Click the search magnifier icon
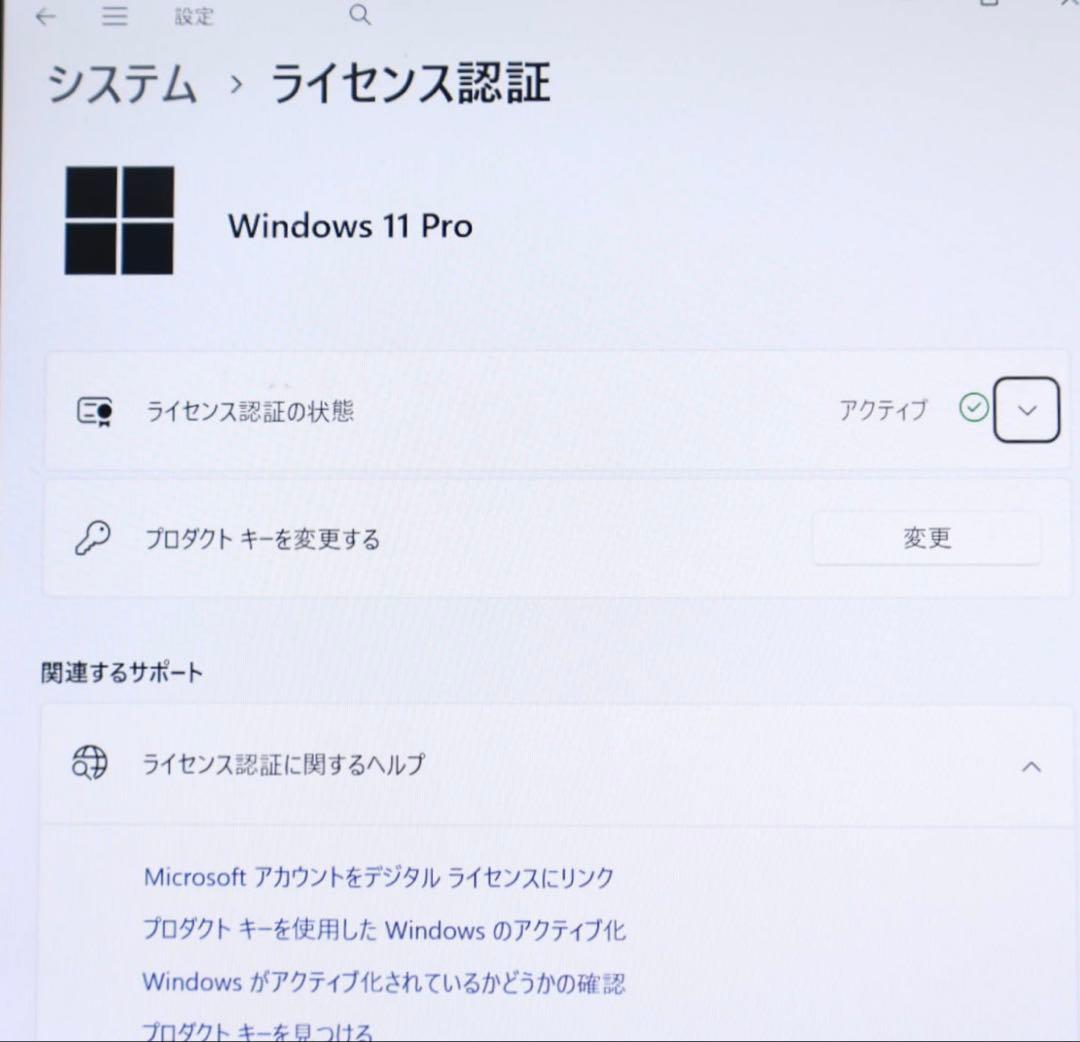Image resolution: width=1080 pixels, height=1042 pixels. 360,14
